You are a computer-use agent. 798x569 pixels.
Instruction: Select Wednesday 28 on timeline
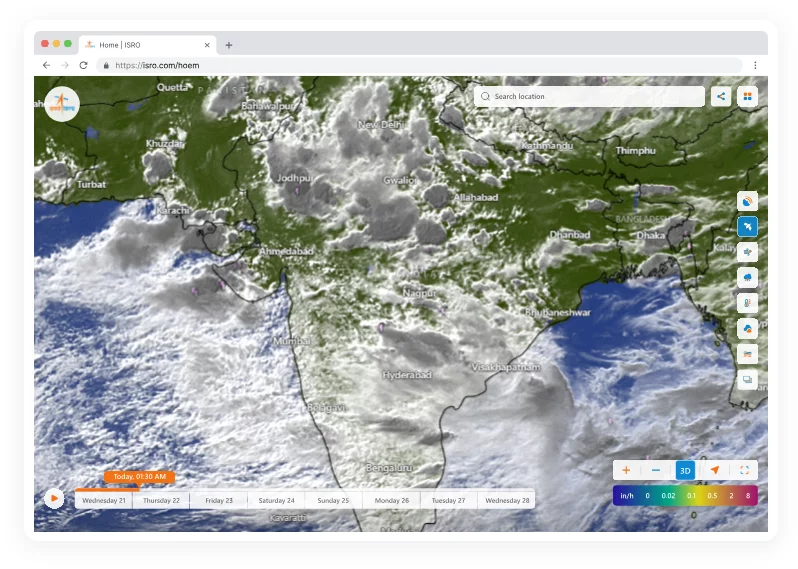coord(507,500)
